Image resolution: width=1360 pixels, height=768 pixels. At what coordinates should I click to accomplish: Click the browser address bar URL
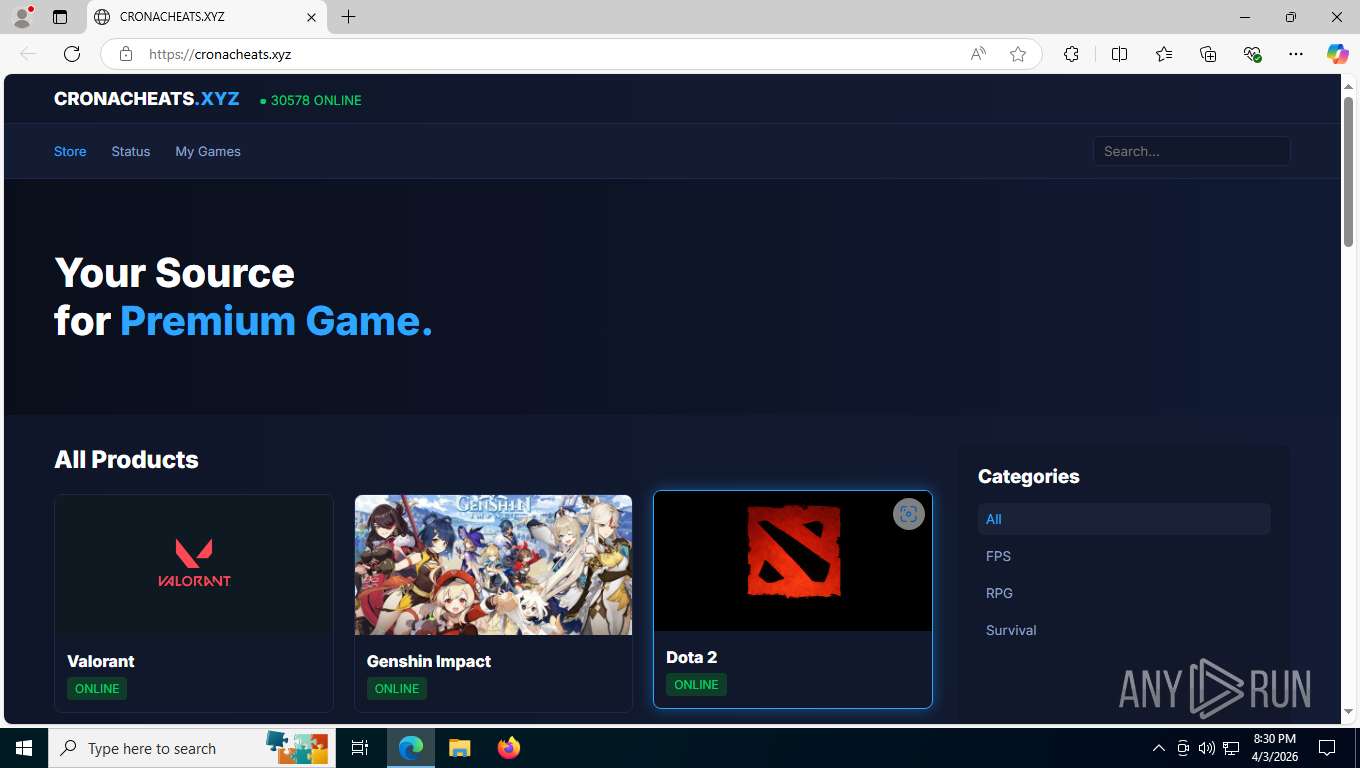(x=220, y=54)
